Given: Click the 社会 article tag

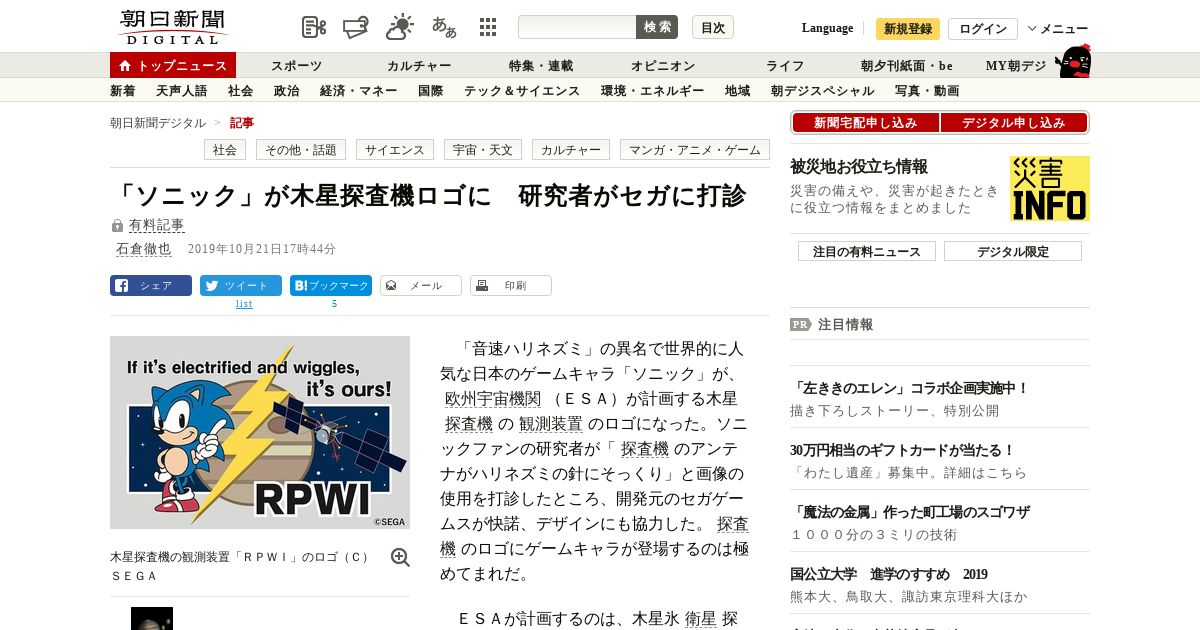Looking at the screenshot, I should [x=225, y=150].
